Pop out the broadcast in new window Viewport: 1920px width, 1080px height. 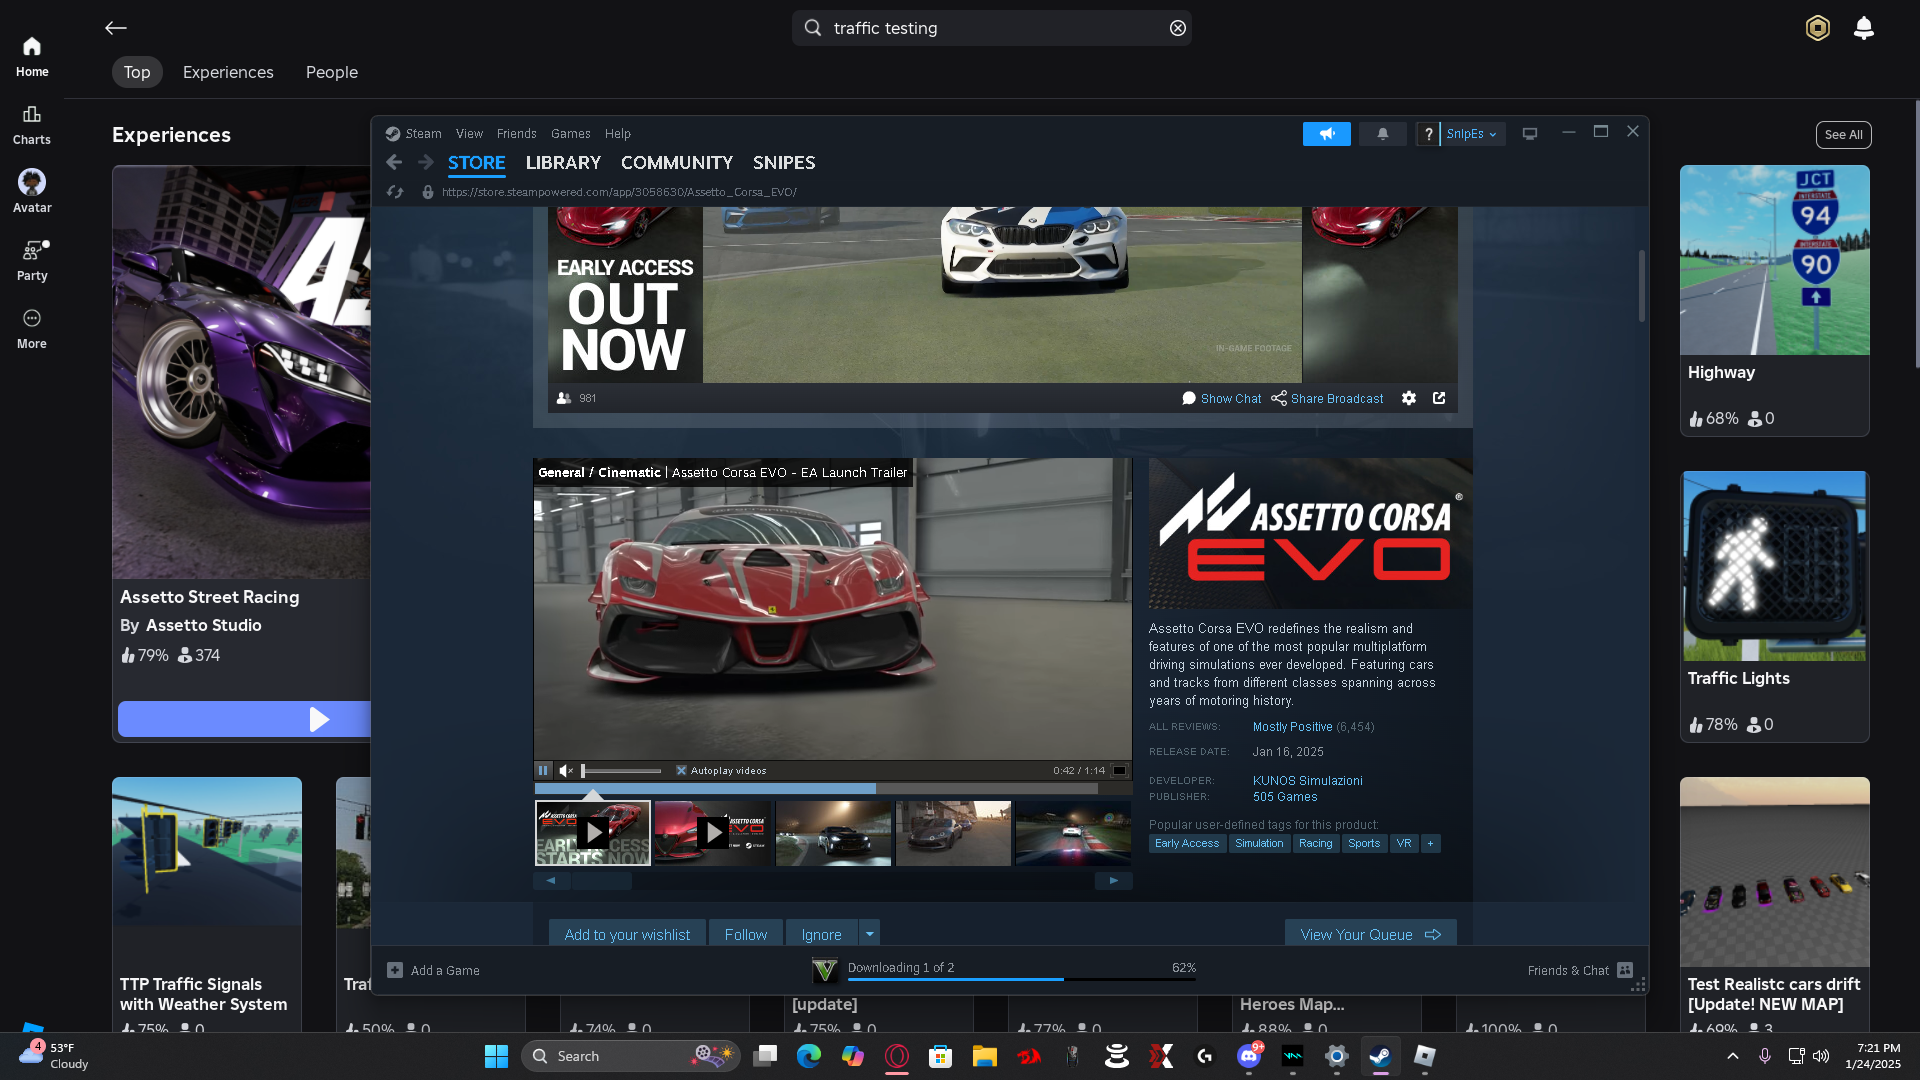(1439, 398)
